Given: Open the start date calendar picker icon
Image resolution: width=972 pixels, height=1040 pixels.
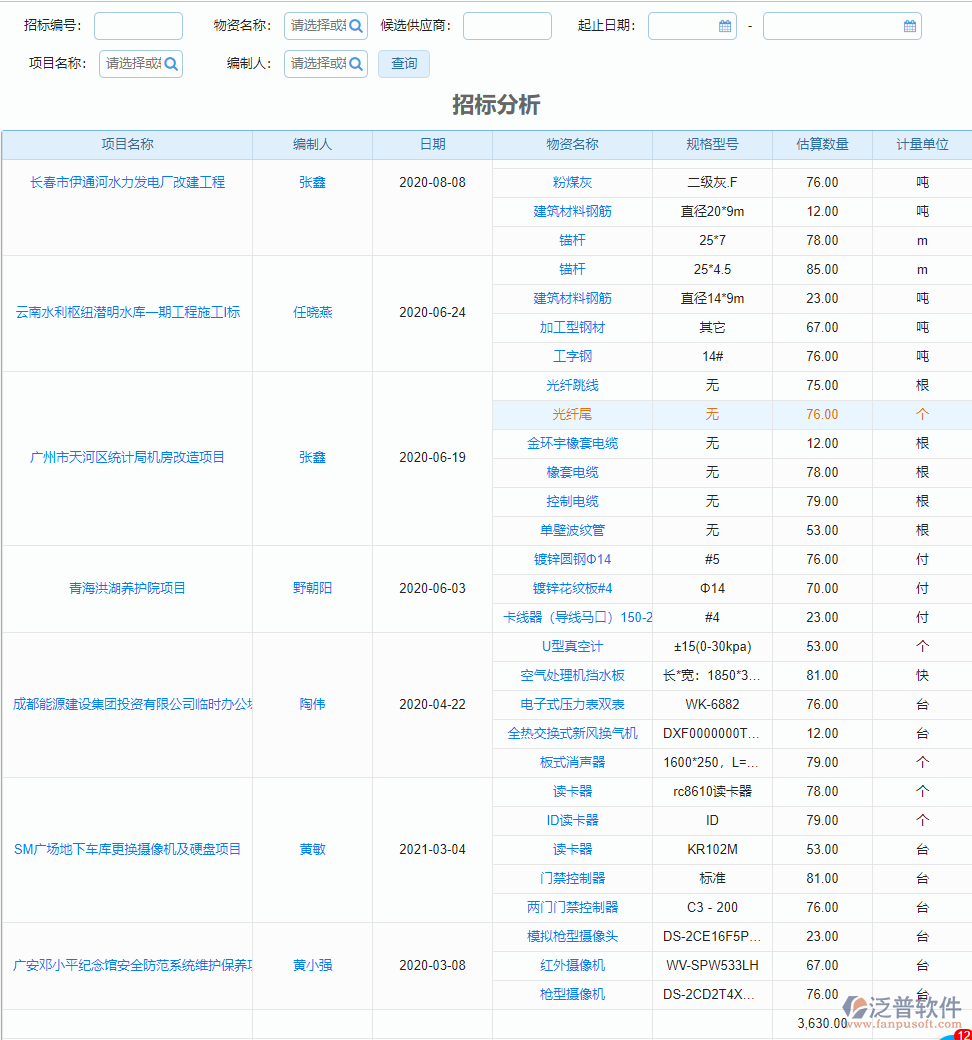Looking at the screenshot, I should pos(725,25).
